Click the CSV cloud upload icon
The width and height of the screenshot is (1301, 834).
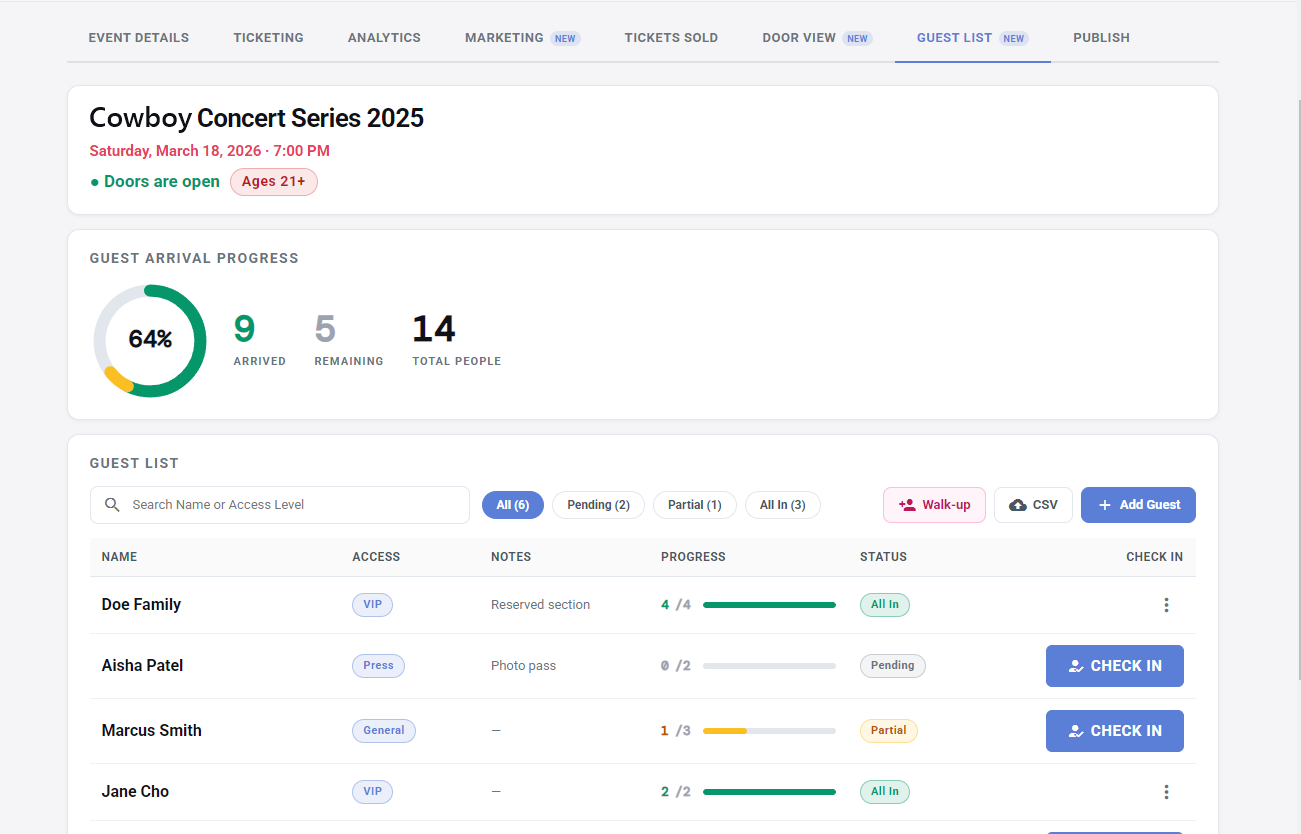click(x=1018, y=505)
